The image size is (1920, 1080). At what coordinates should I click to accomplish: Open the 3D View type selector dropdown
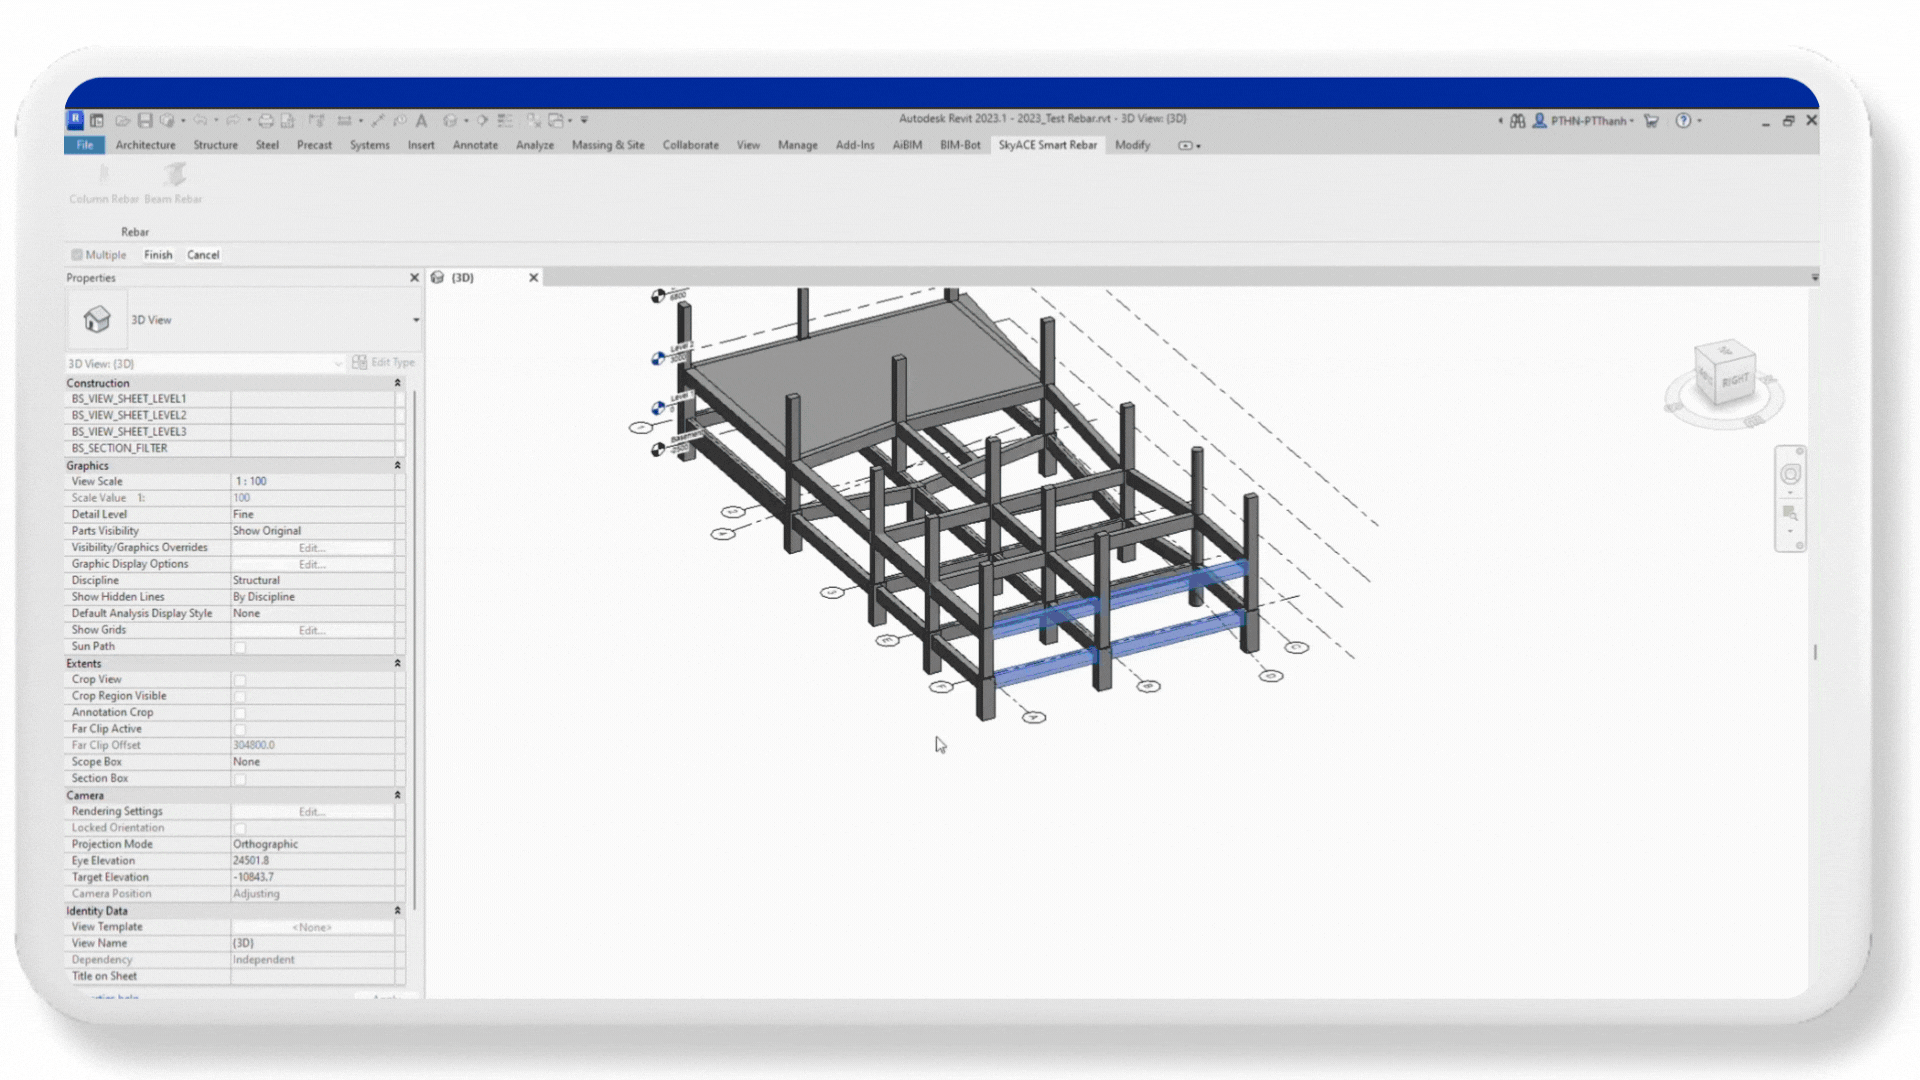click(416, 320)
